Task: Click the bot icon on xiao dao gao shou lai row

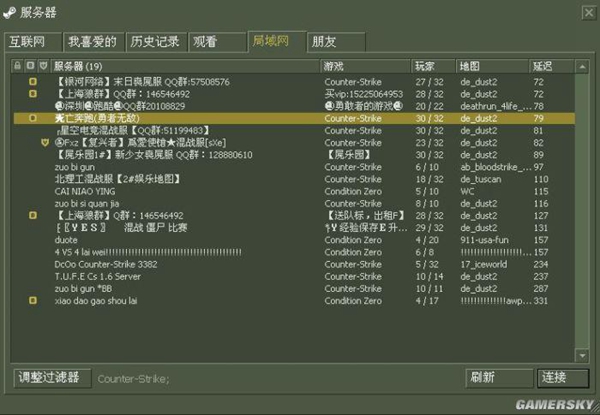Action: point(33,301)
